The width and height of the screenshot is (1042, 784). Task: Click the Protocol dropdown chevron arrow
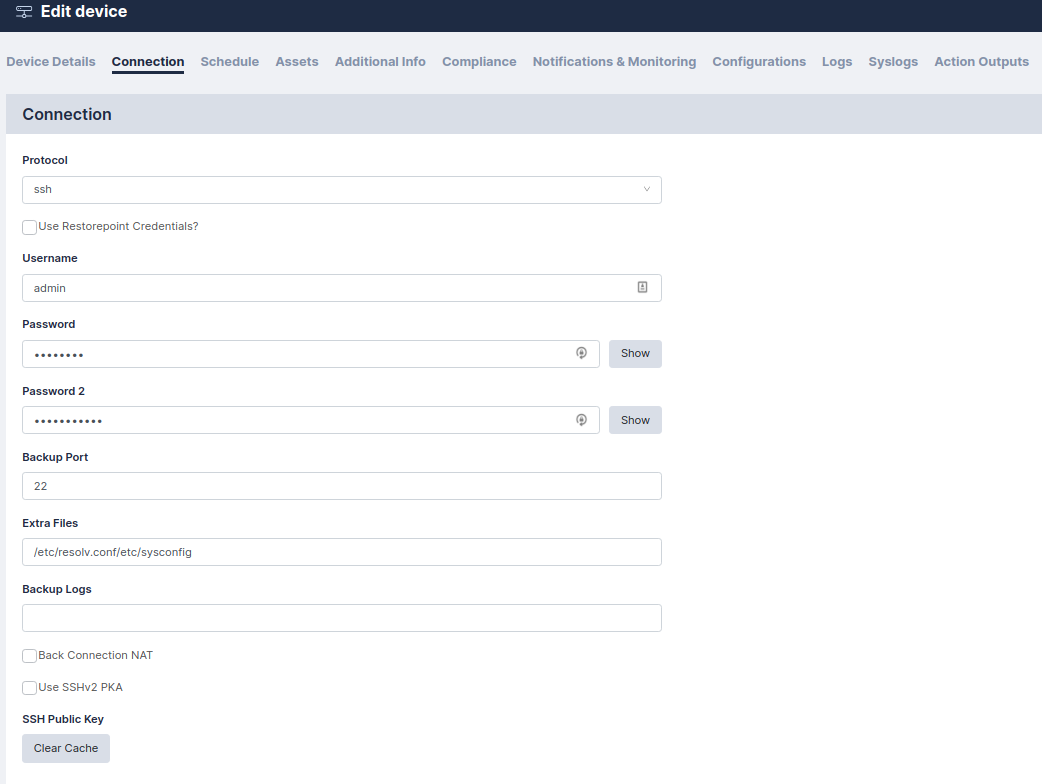pos(647,189)
